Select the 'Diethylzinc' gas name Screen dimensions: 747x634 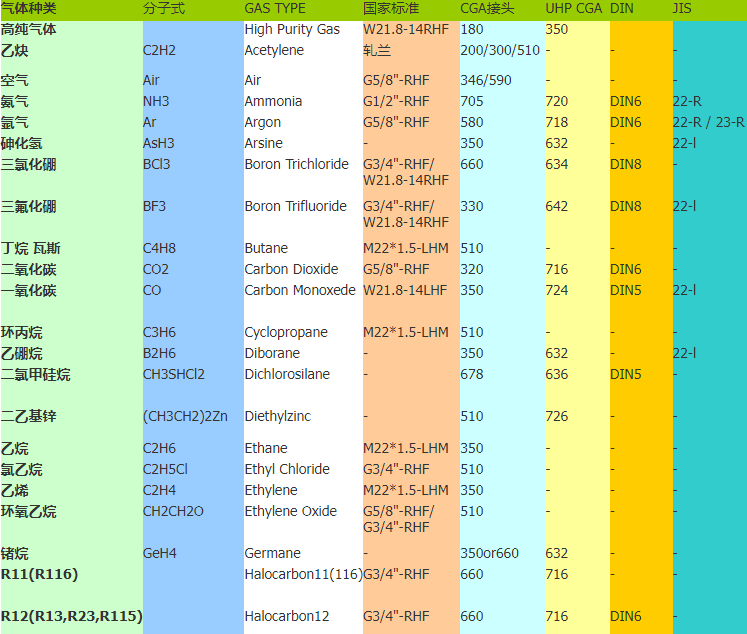277,416
